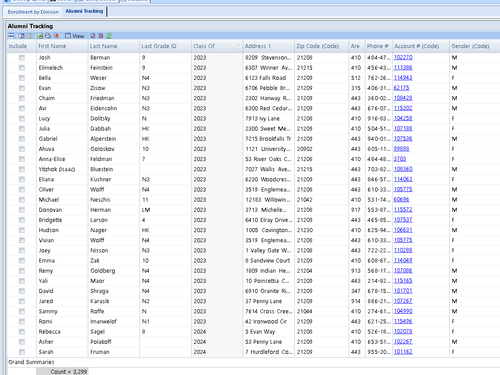This screenshot has height=375, width=500.
Task: Refresh the grid with the green arrows icon
Action: coord(109,36)
